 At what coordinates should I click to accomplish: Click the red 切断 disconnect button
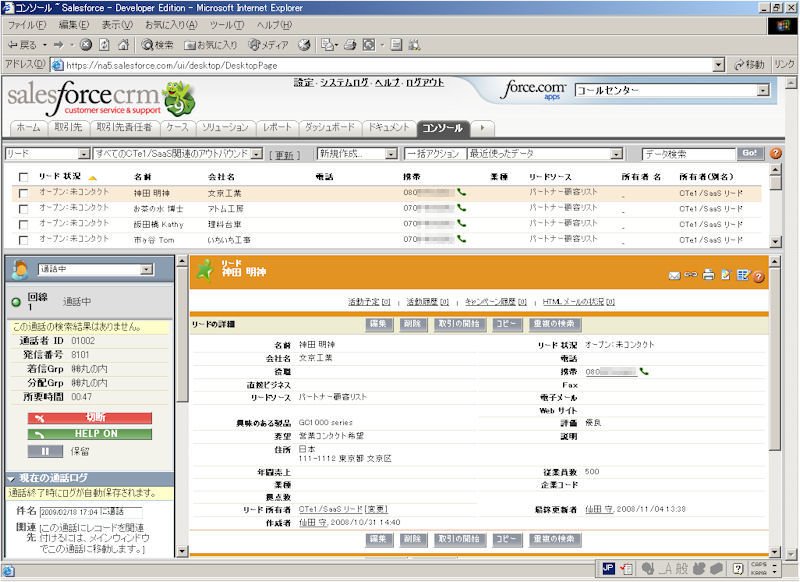(x=90, y=418)
